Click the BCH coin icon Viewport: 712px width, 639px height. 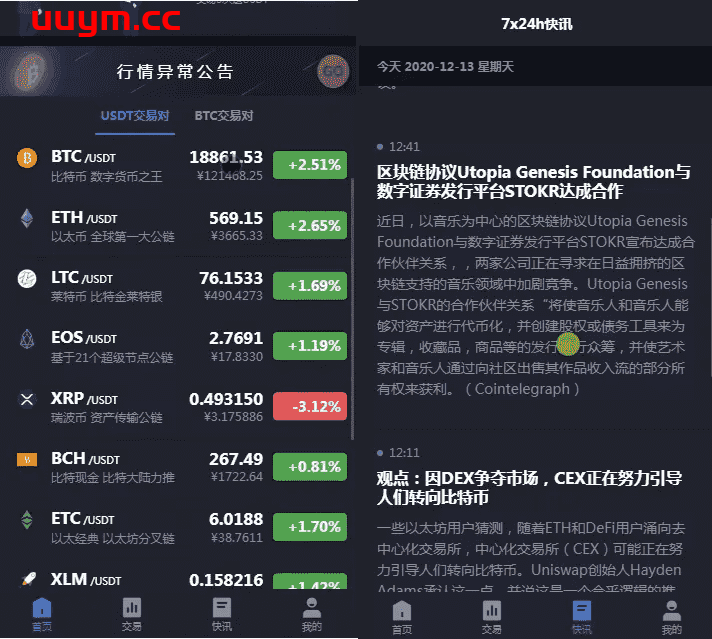(26, 460)
